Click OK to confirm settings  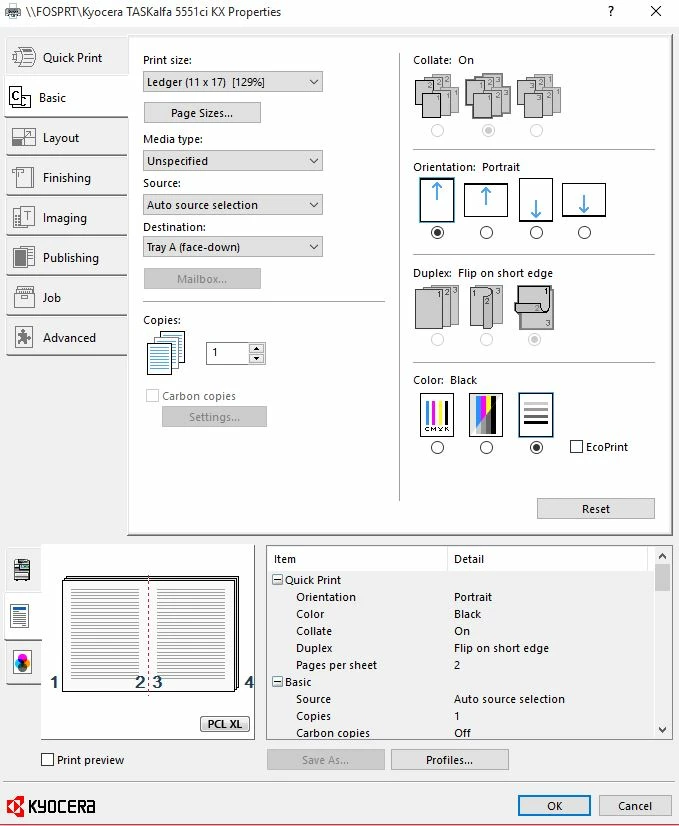(554, 806)
